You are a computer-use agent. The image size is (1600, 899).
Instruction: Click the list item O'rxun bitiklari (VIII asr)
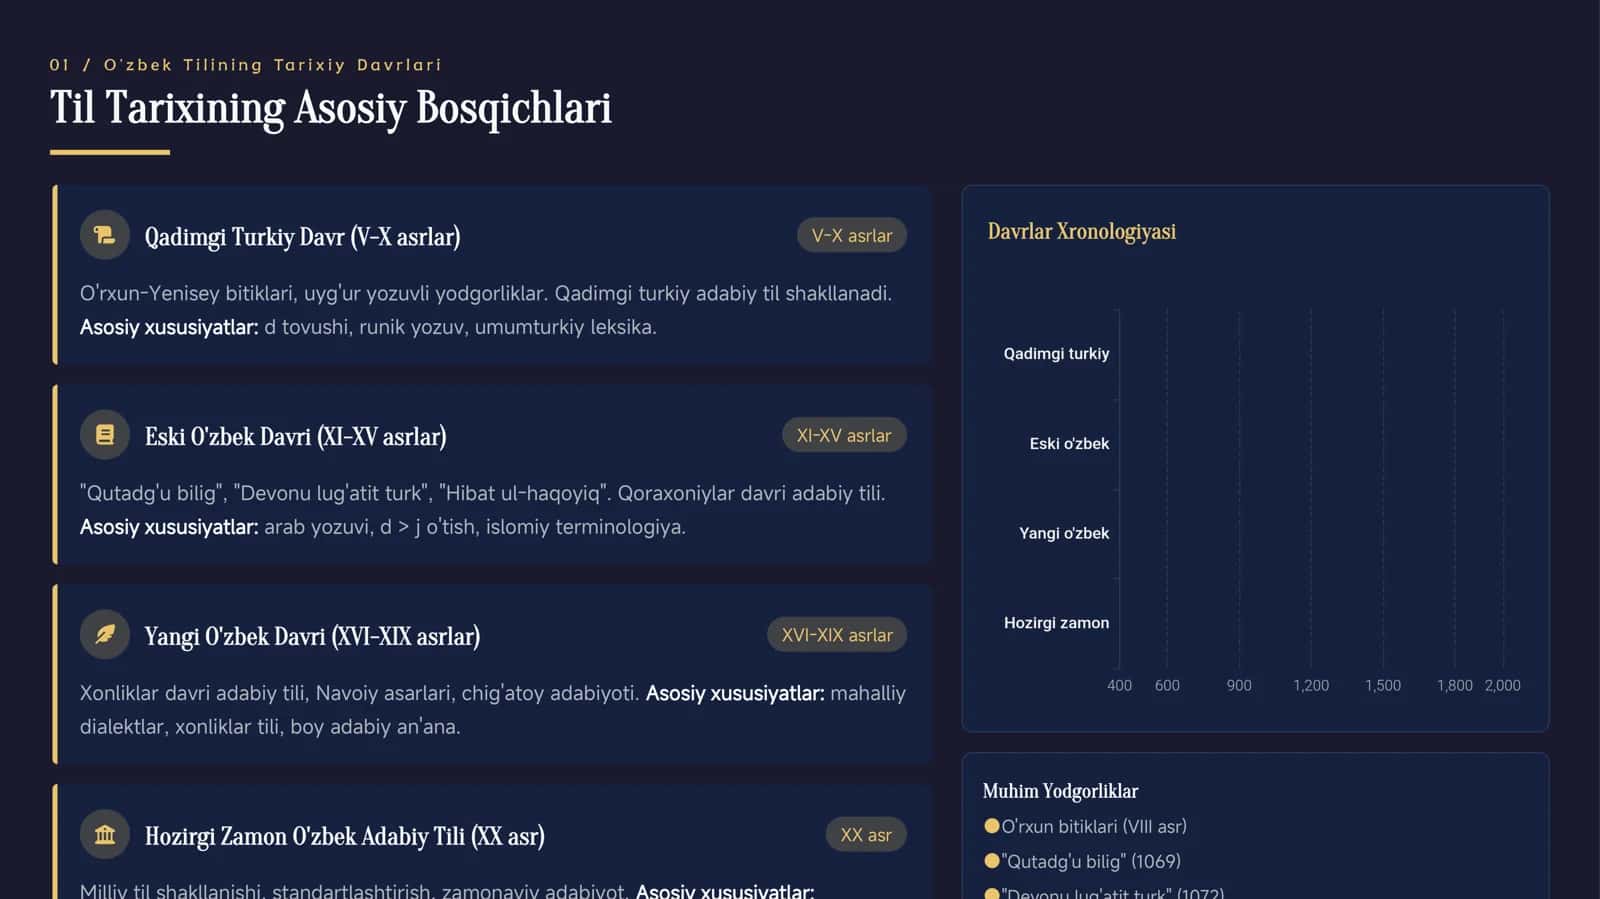pyautogui.click(x=1094, y=827)
